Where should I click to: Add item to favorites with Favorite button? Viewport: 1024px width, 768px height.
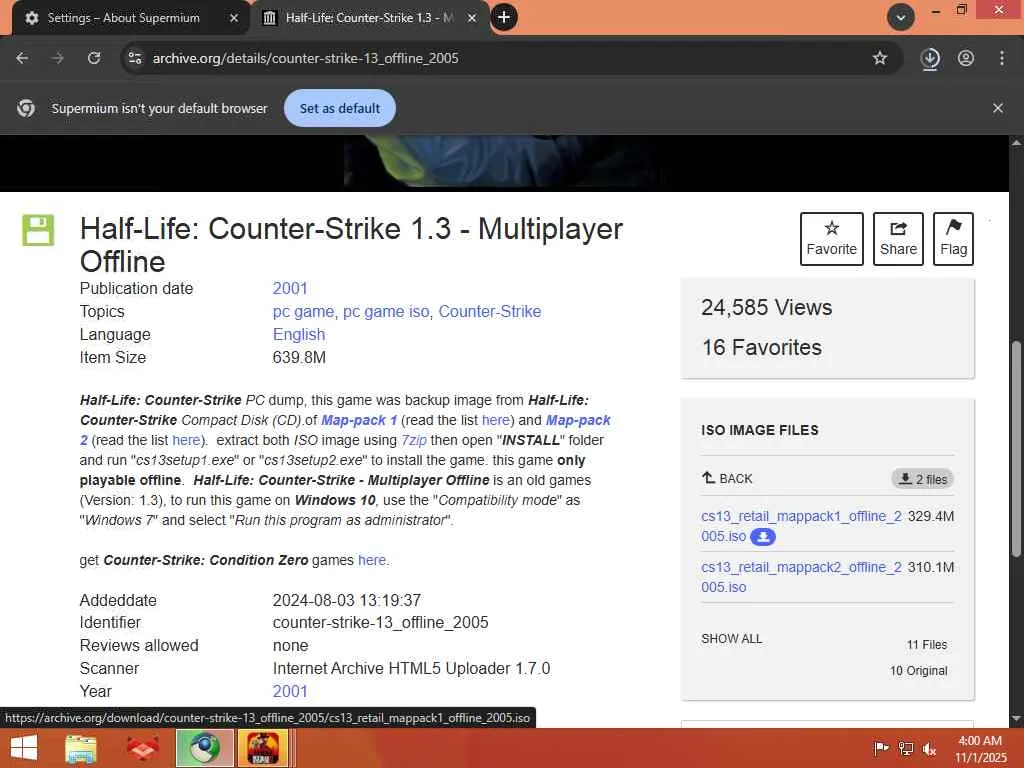(x=831, y=238)
